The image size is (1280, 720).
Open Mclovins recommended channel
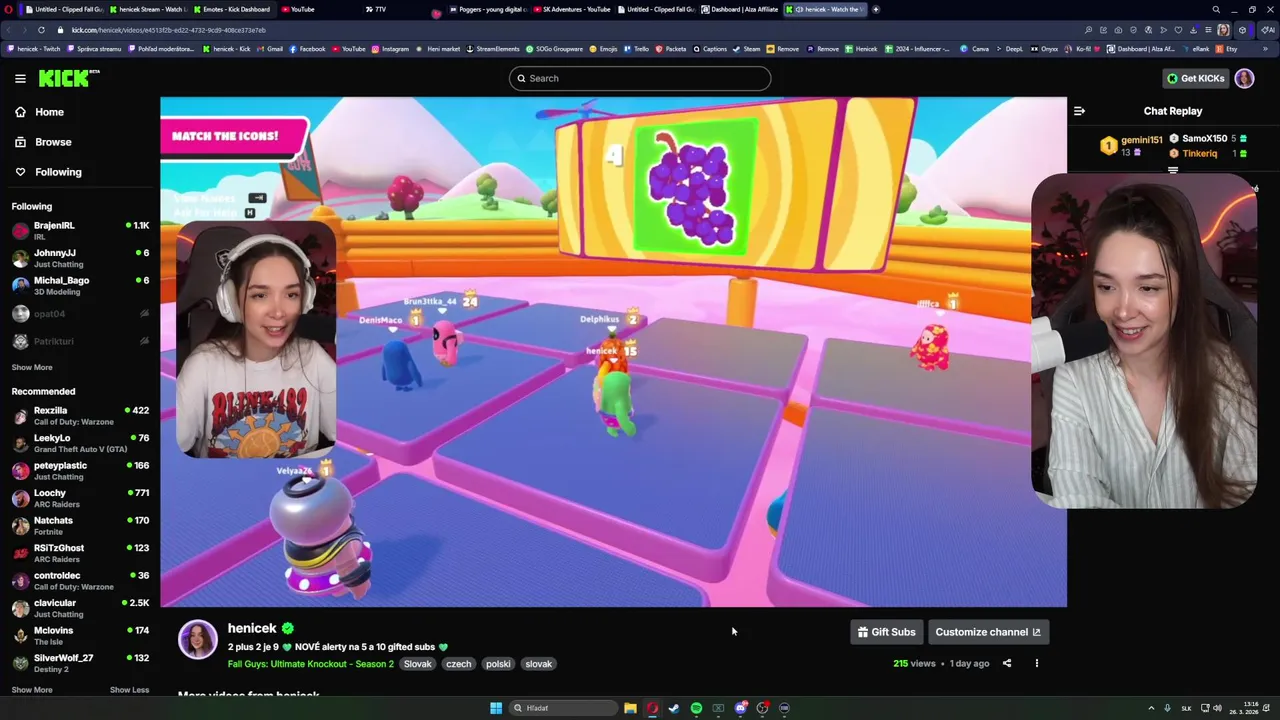(80, 635)
